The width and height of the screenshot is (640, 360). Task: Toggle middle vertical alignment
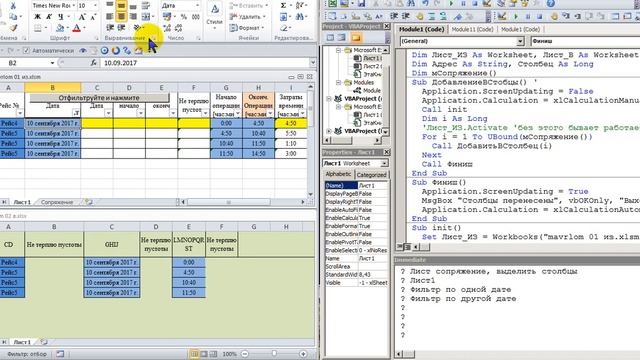(x=121, y=6)
